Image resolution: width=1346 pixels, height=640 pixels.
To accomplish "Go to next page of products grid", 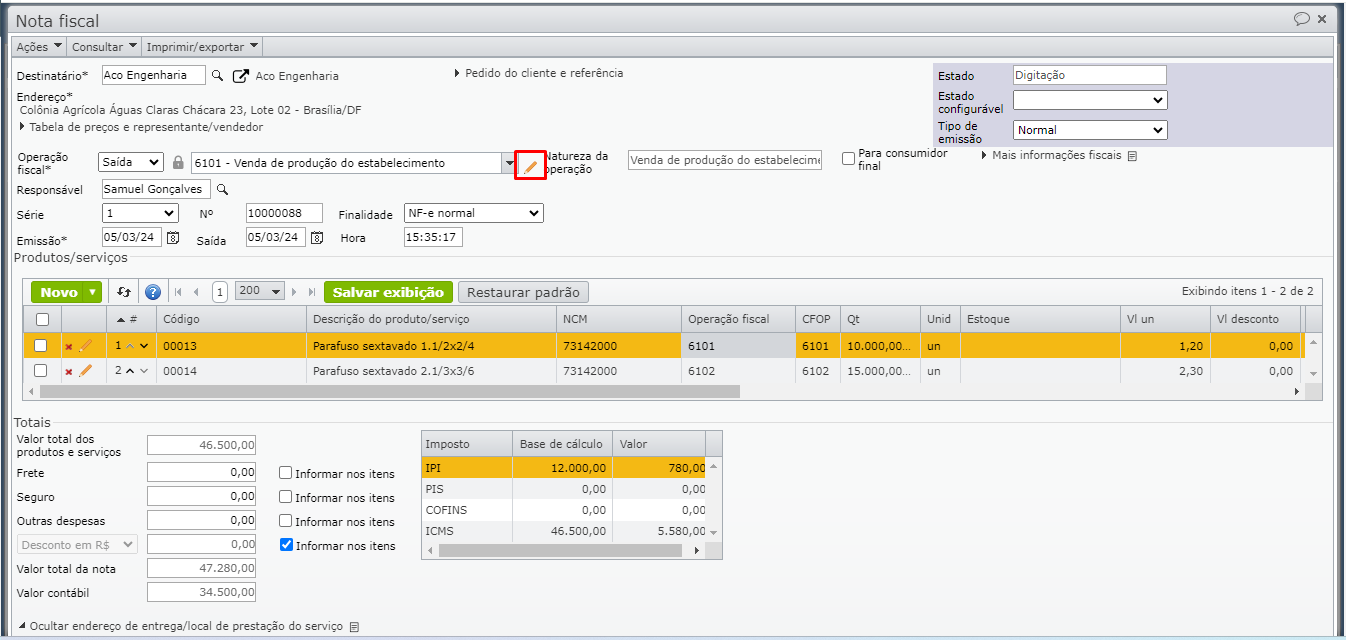I will pyautogui.click(x=295, y=292).
